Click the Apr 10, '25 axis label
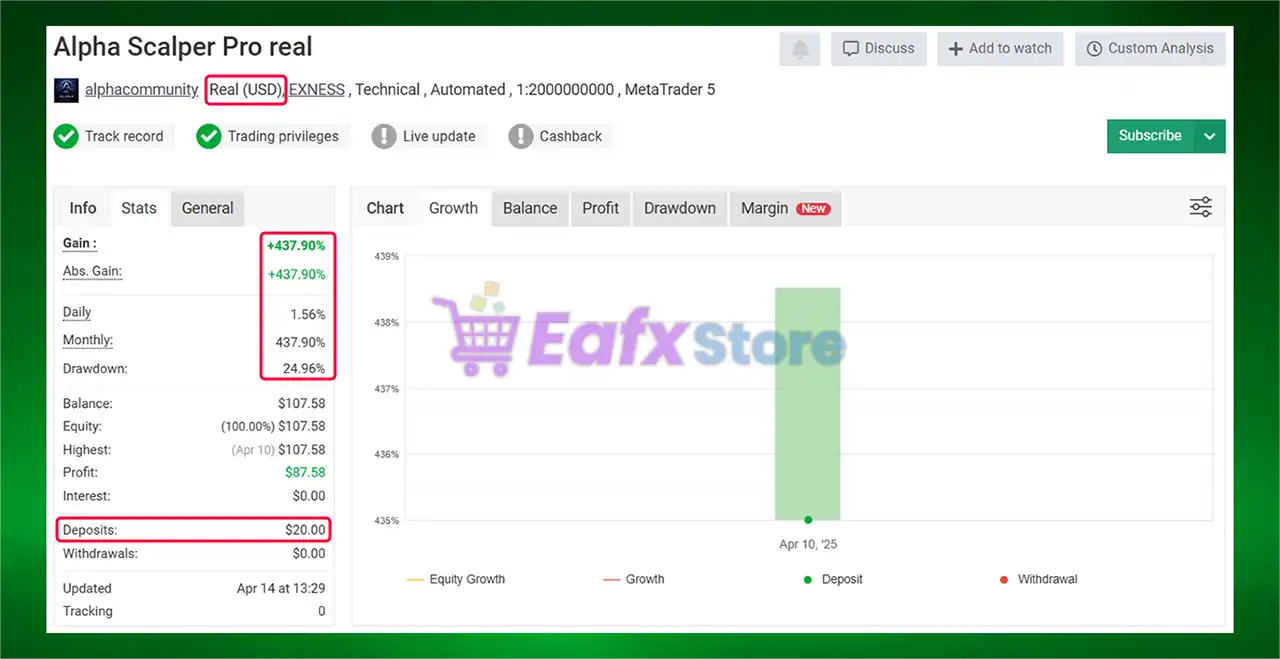The image size is (1280, 659). tap(808, 545)
